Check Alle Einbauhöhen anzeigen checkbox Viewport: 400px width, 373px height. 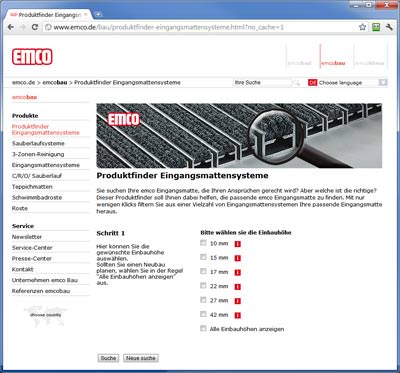click(203, 329)
